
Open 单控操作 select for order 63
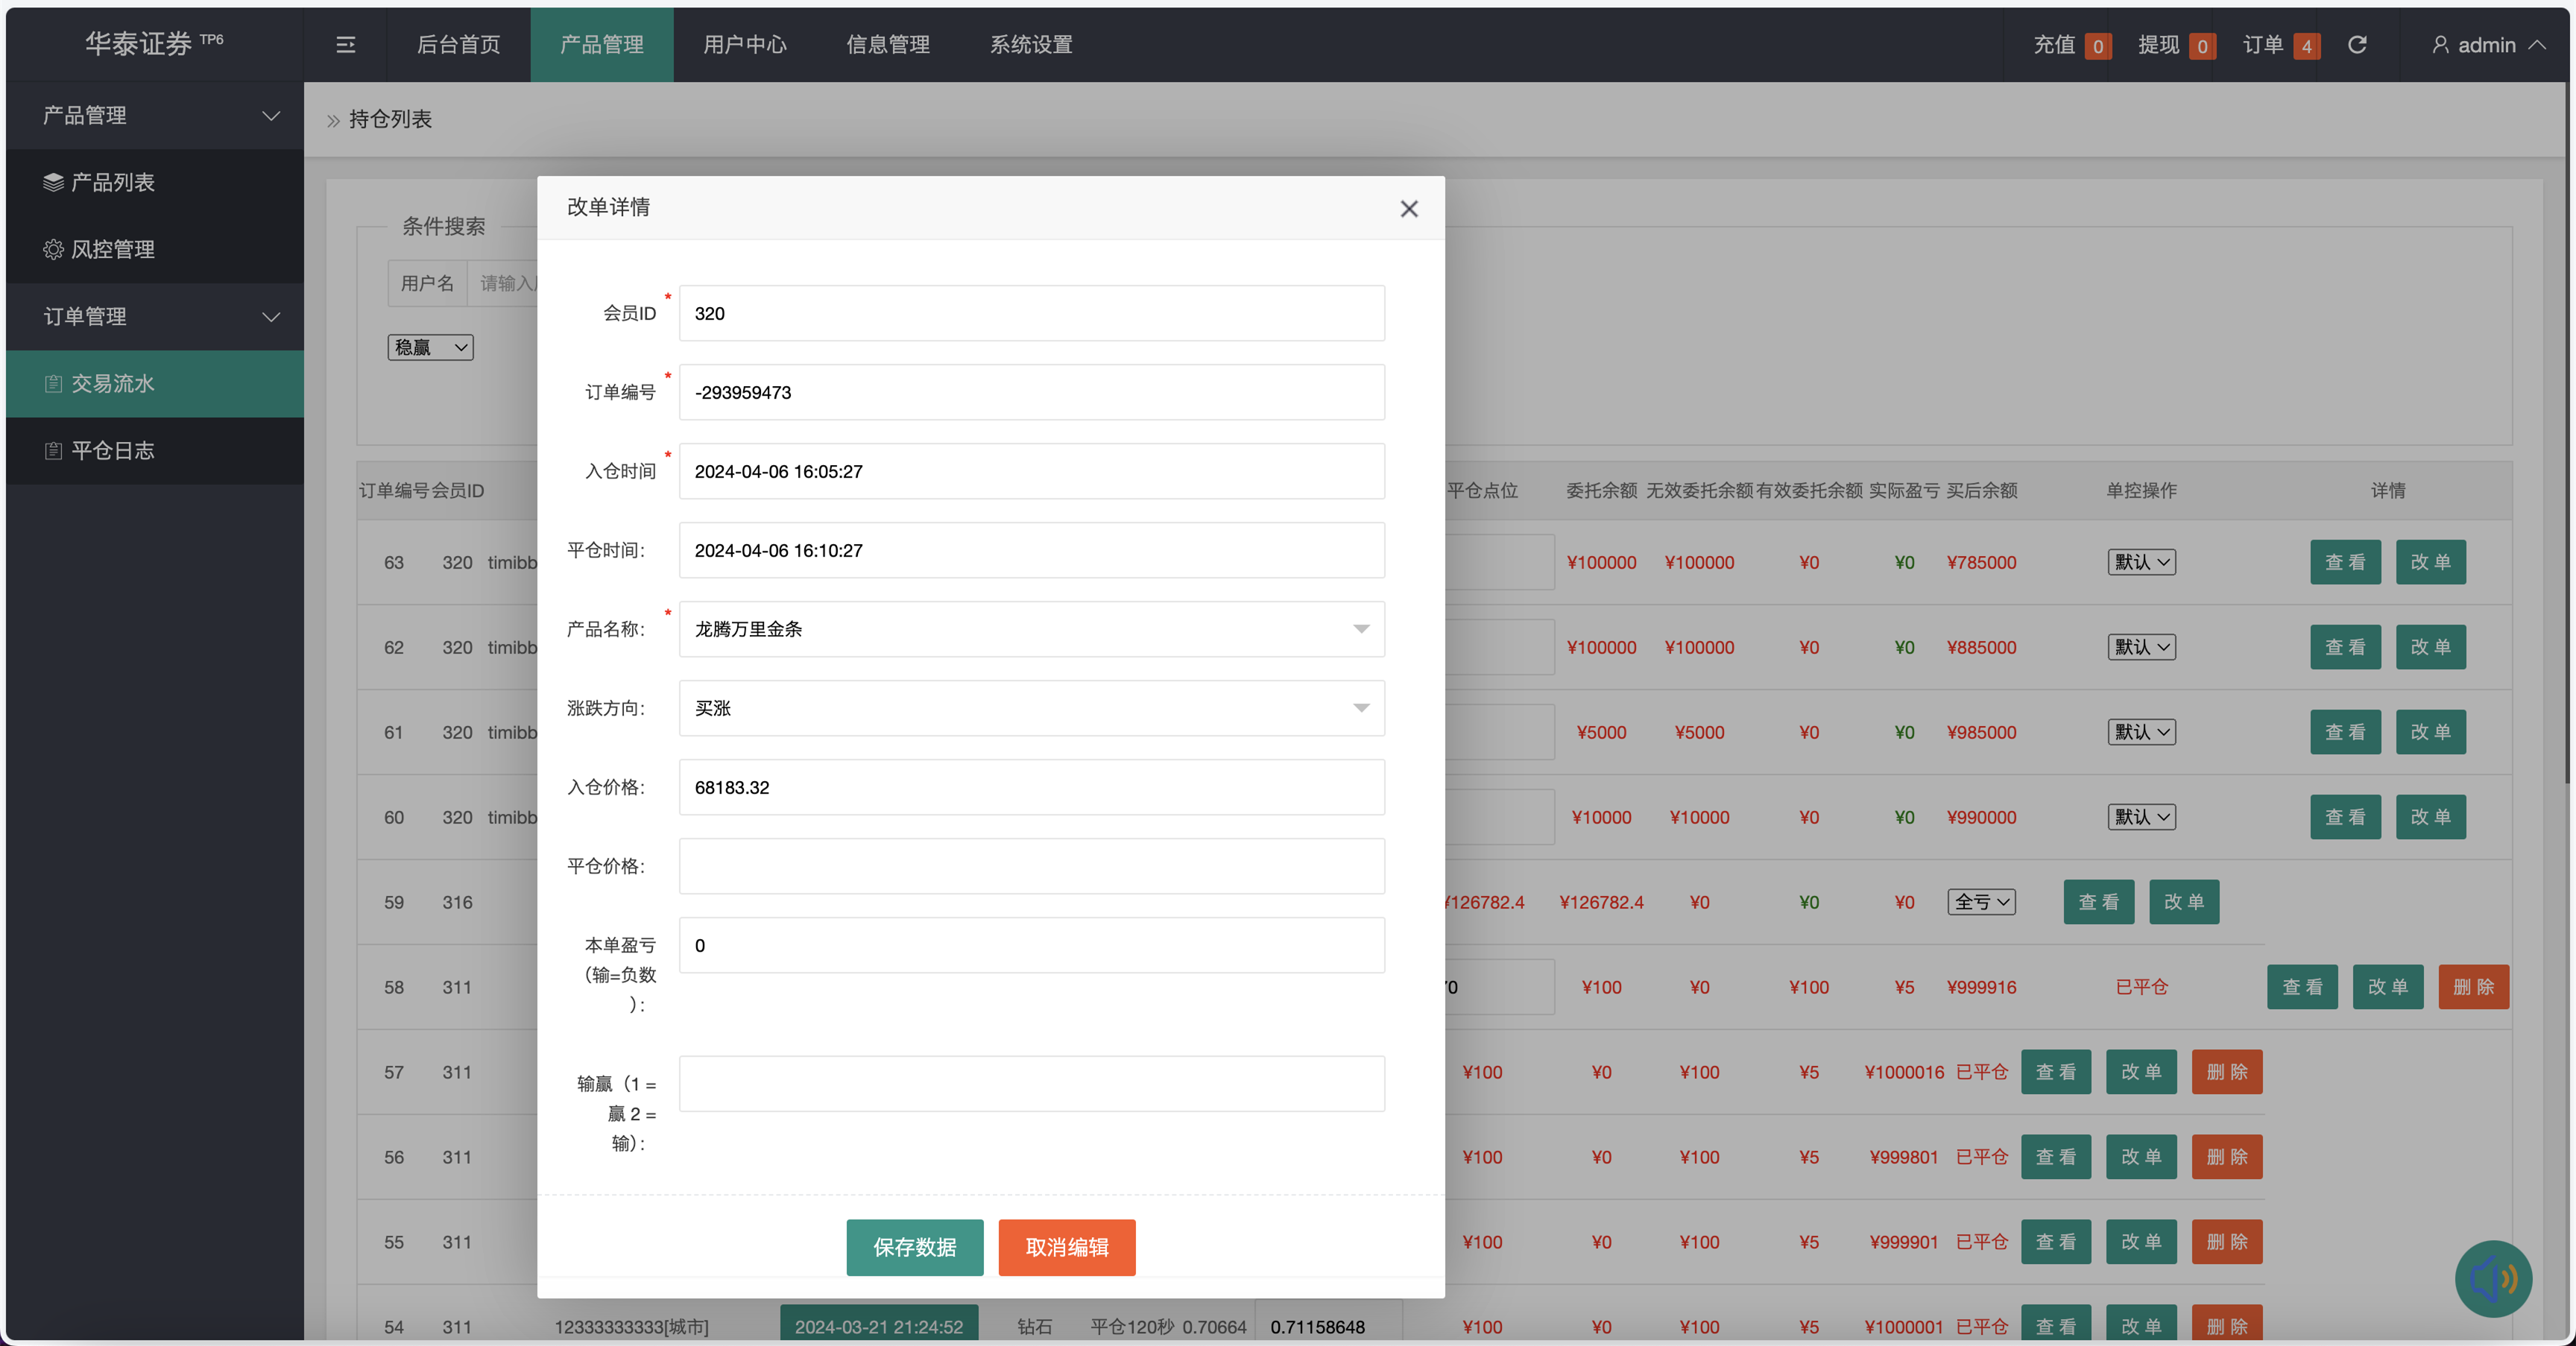[x=2141, y=562]
